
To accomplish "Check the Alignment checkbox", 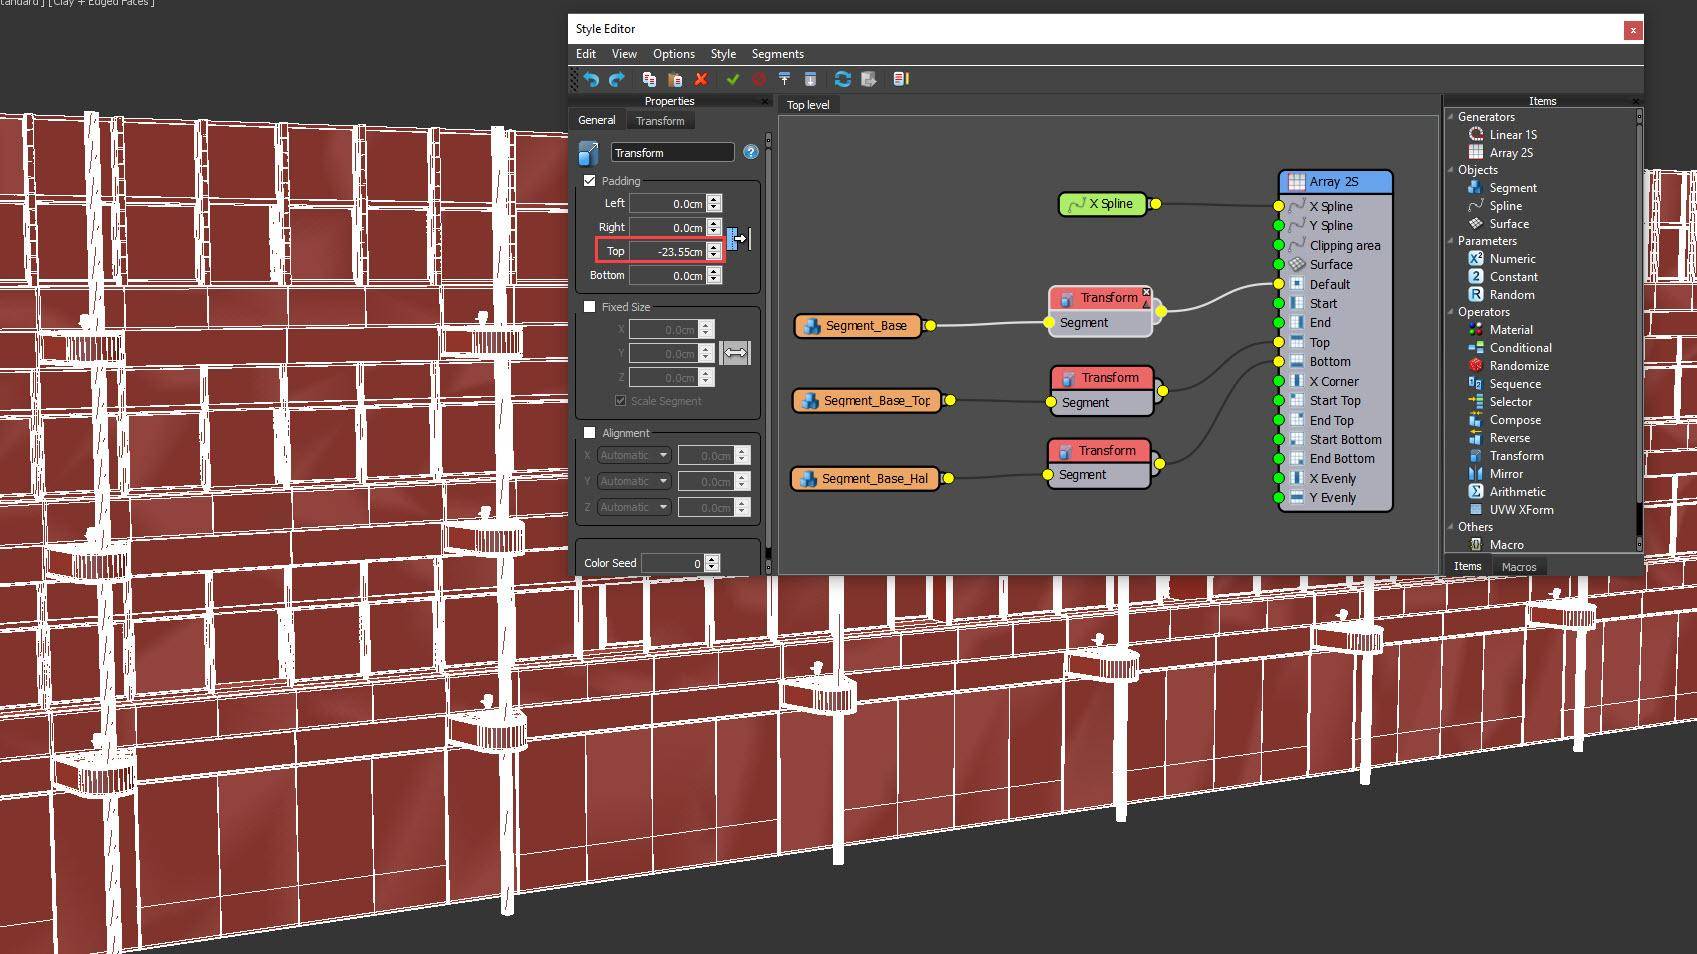I will [590, 432].
